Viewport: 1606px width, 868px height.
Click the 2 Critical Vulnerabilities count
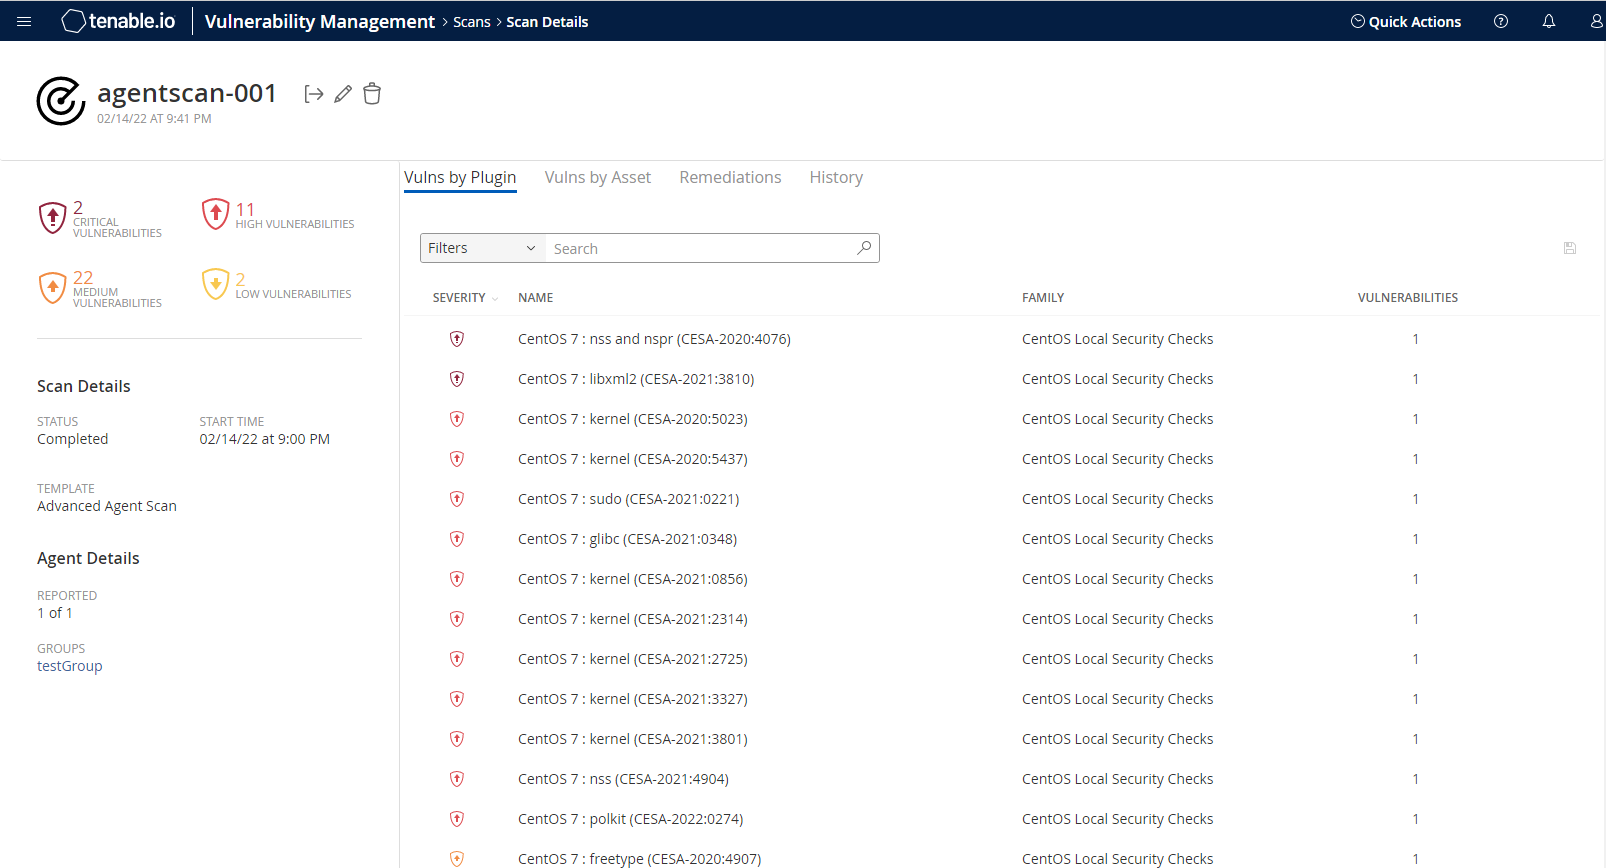click(x=78, y=208)
